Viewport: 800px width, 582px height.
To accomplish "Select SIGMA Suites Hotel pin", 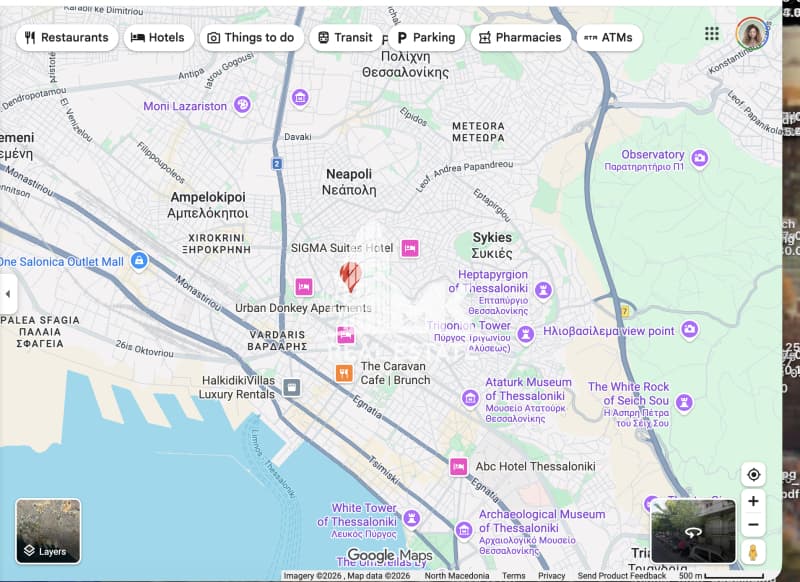I will point(410,248).
